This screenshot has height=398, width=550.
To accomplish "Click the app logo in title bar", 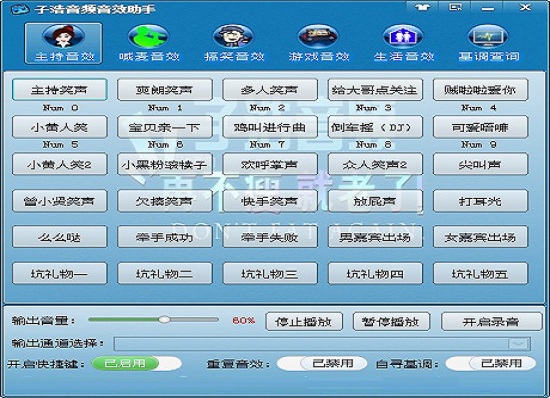I will [x=20, y=9].
